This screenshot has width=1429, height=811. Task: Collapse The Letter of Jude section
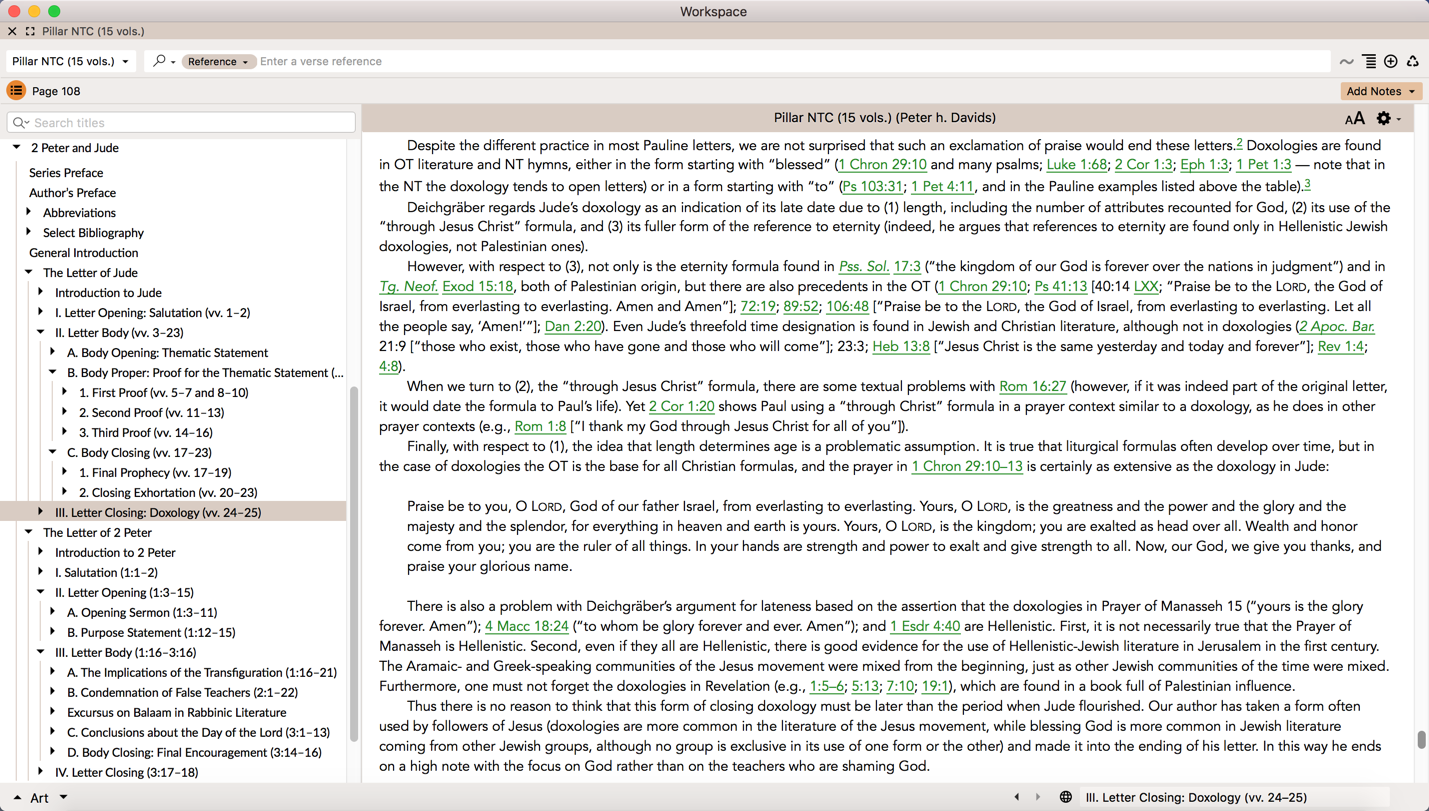pos(29,272)
